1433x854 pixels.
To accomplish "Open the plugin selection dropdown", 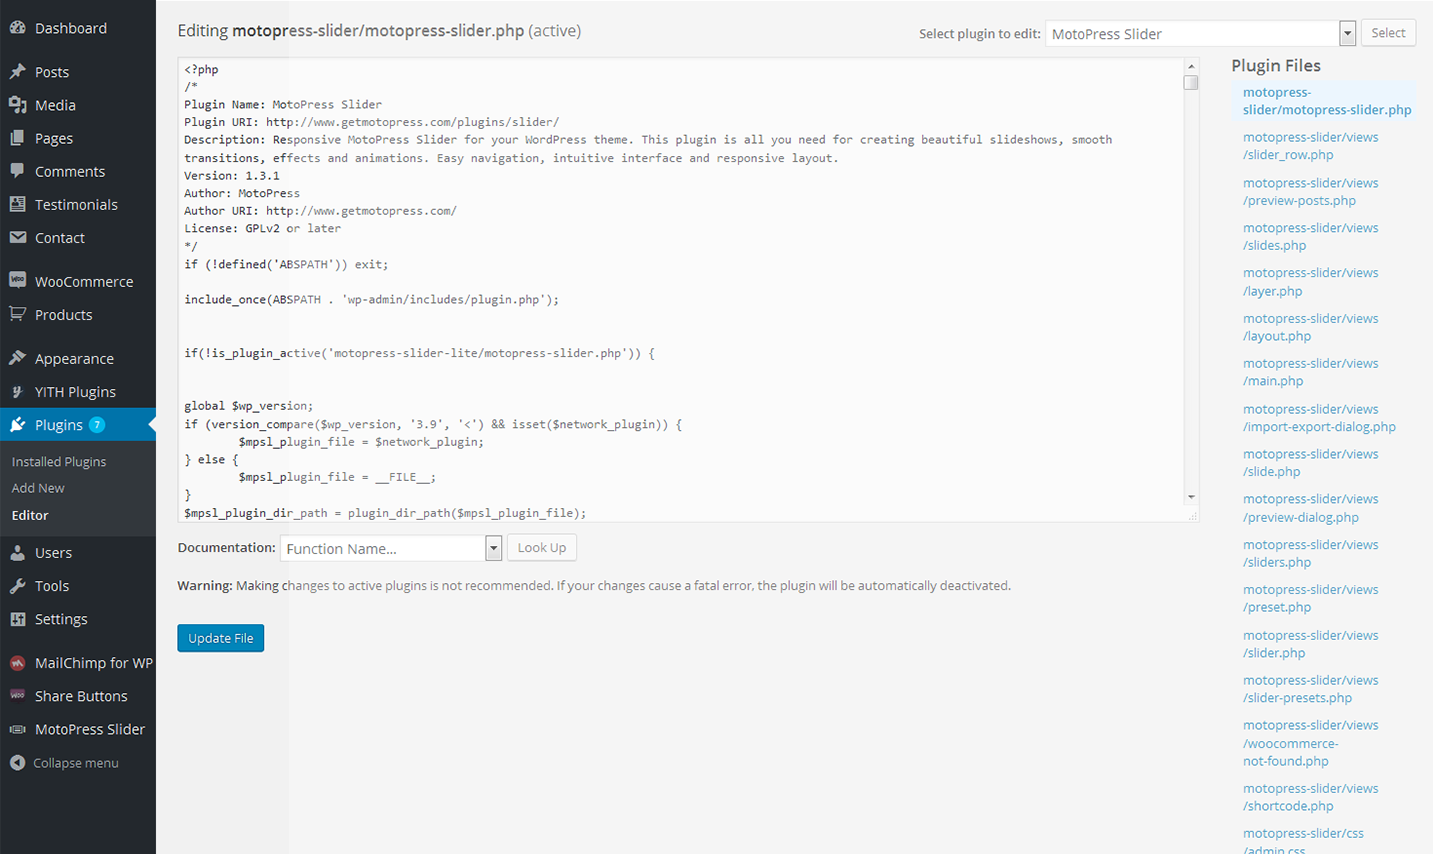I will coord(1347,34).
